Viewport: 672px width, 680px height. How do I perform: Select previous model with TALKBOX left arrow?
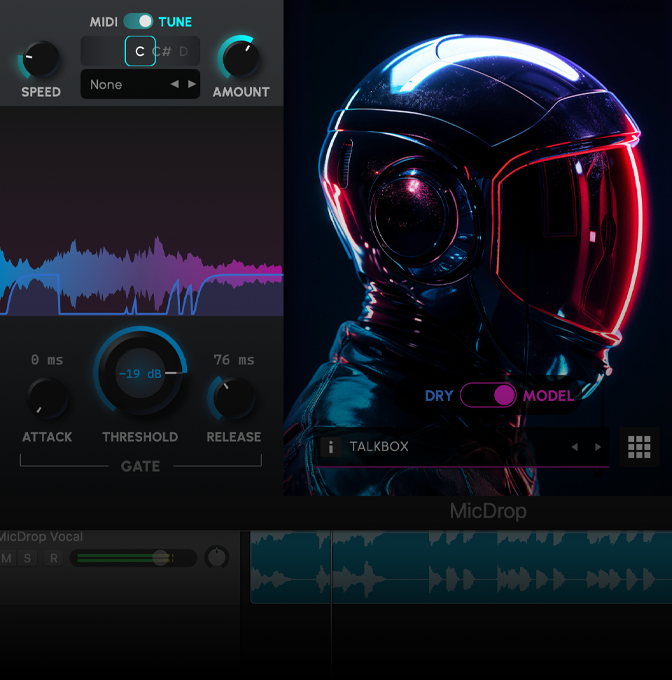click(575, 447)
